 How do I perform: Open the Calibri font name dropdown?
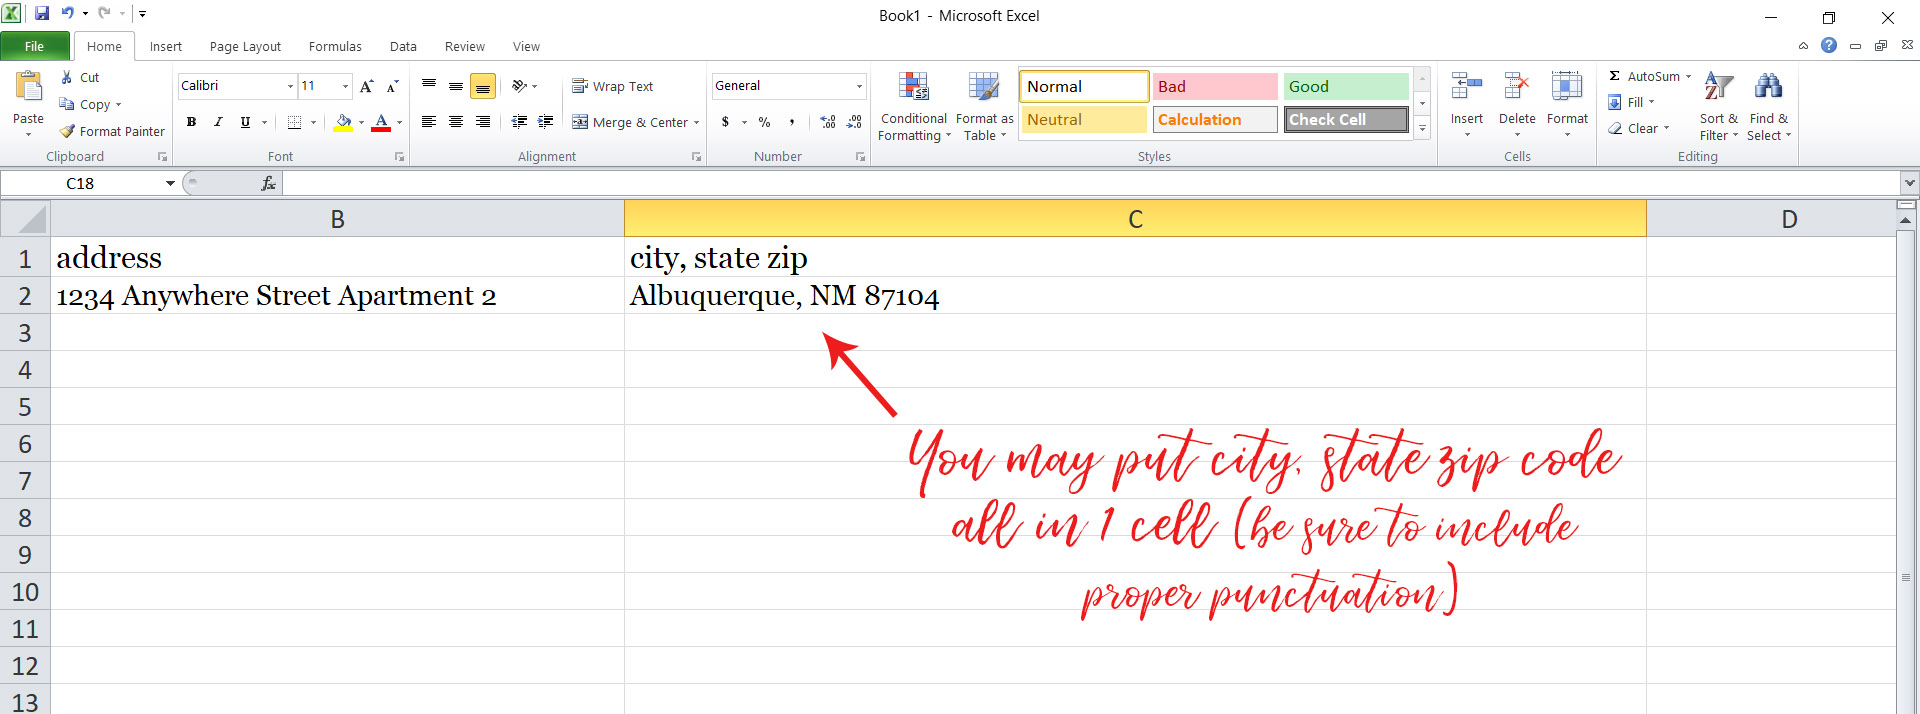coord(290,86)
